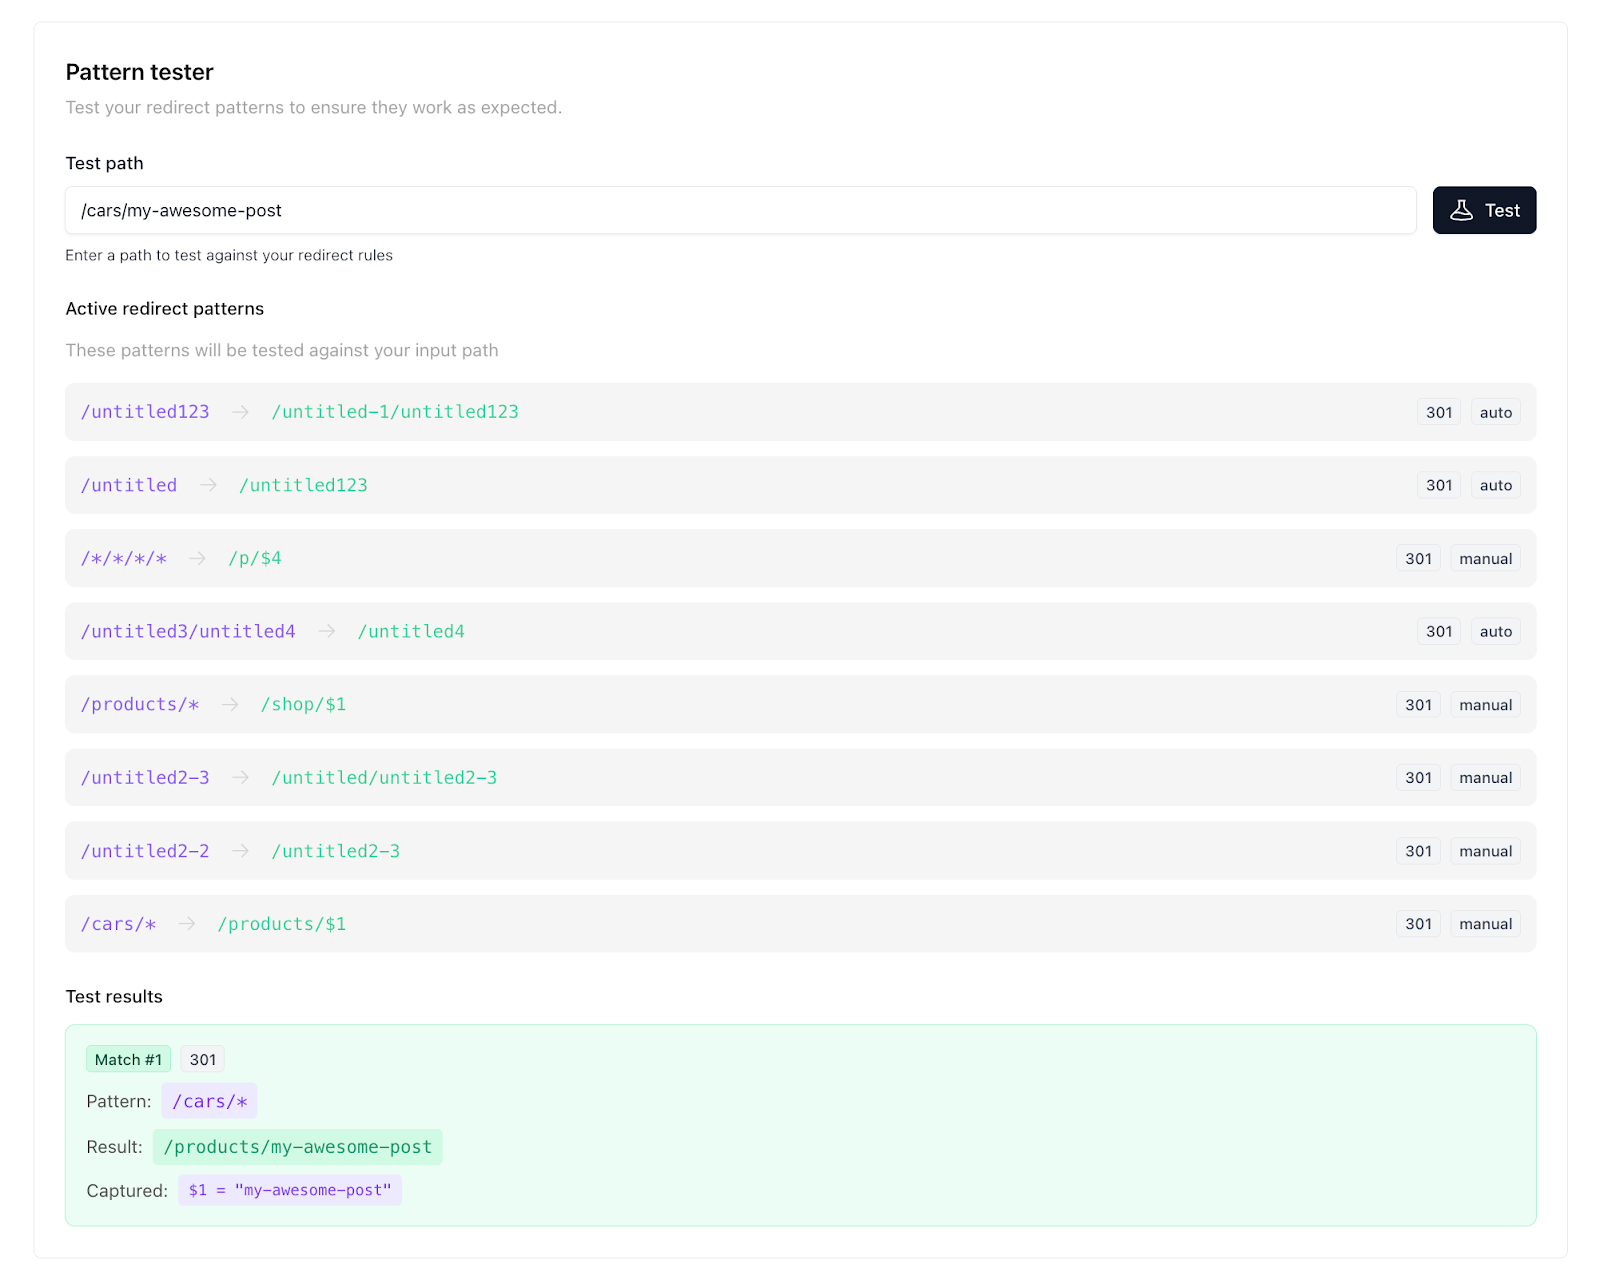The height and width of the screenshot is (1272, 1600).
Task: Click the arrow in the /untitled2-2 row
Action: click(240, 851)
